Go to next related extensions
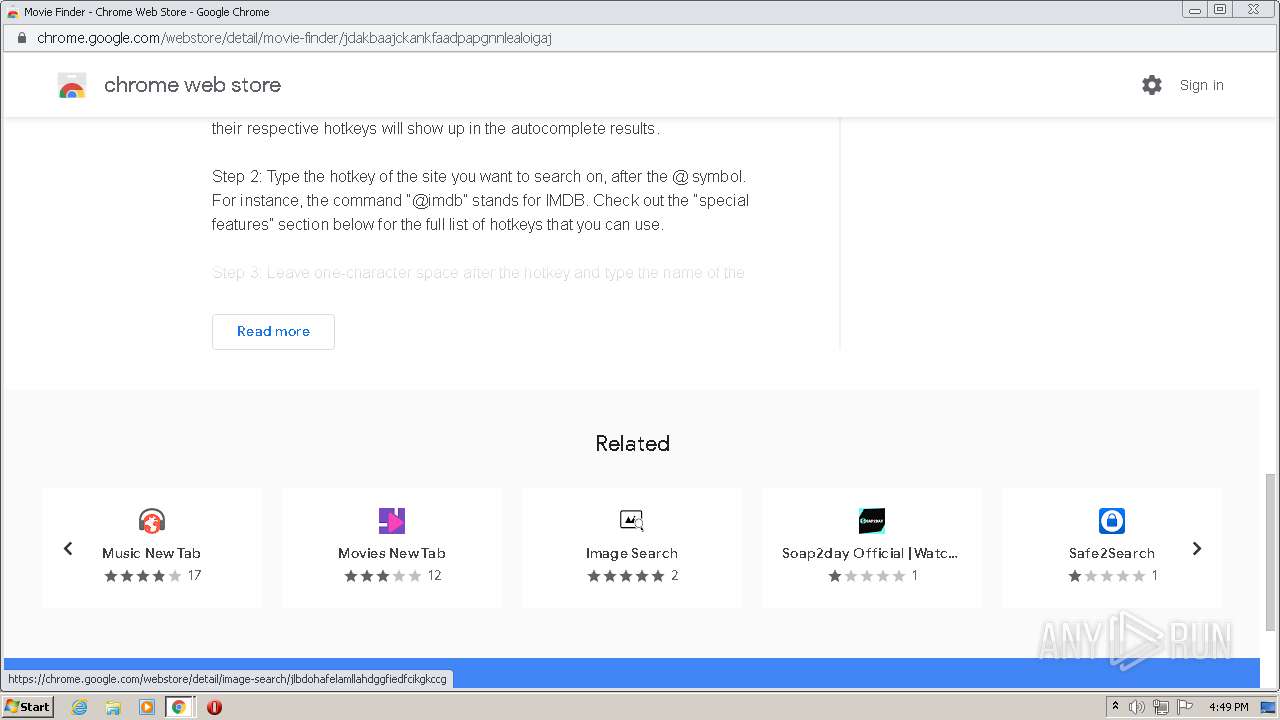This screenshot has width=1280, height=720. (1197, 548)
